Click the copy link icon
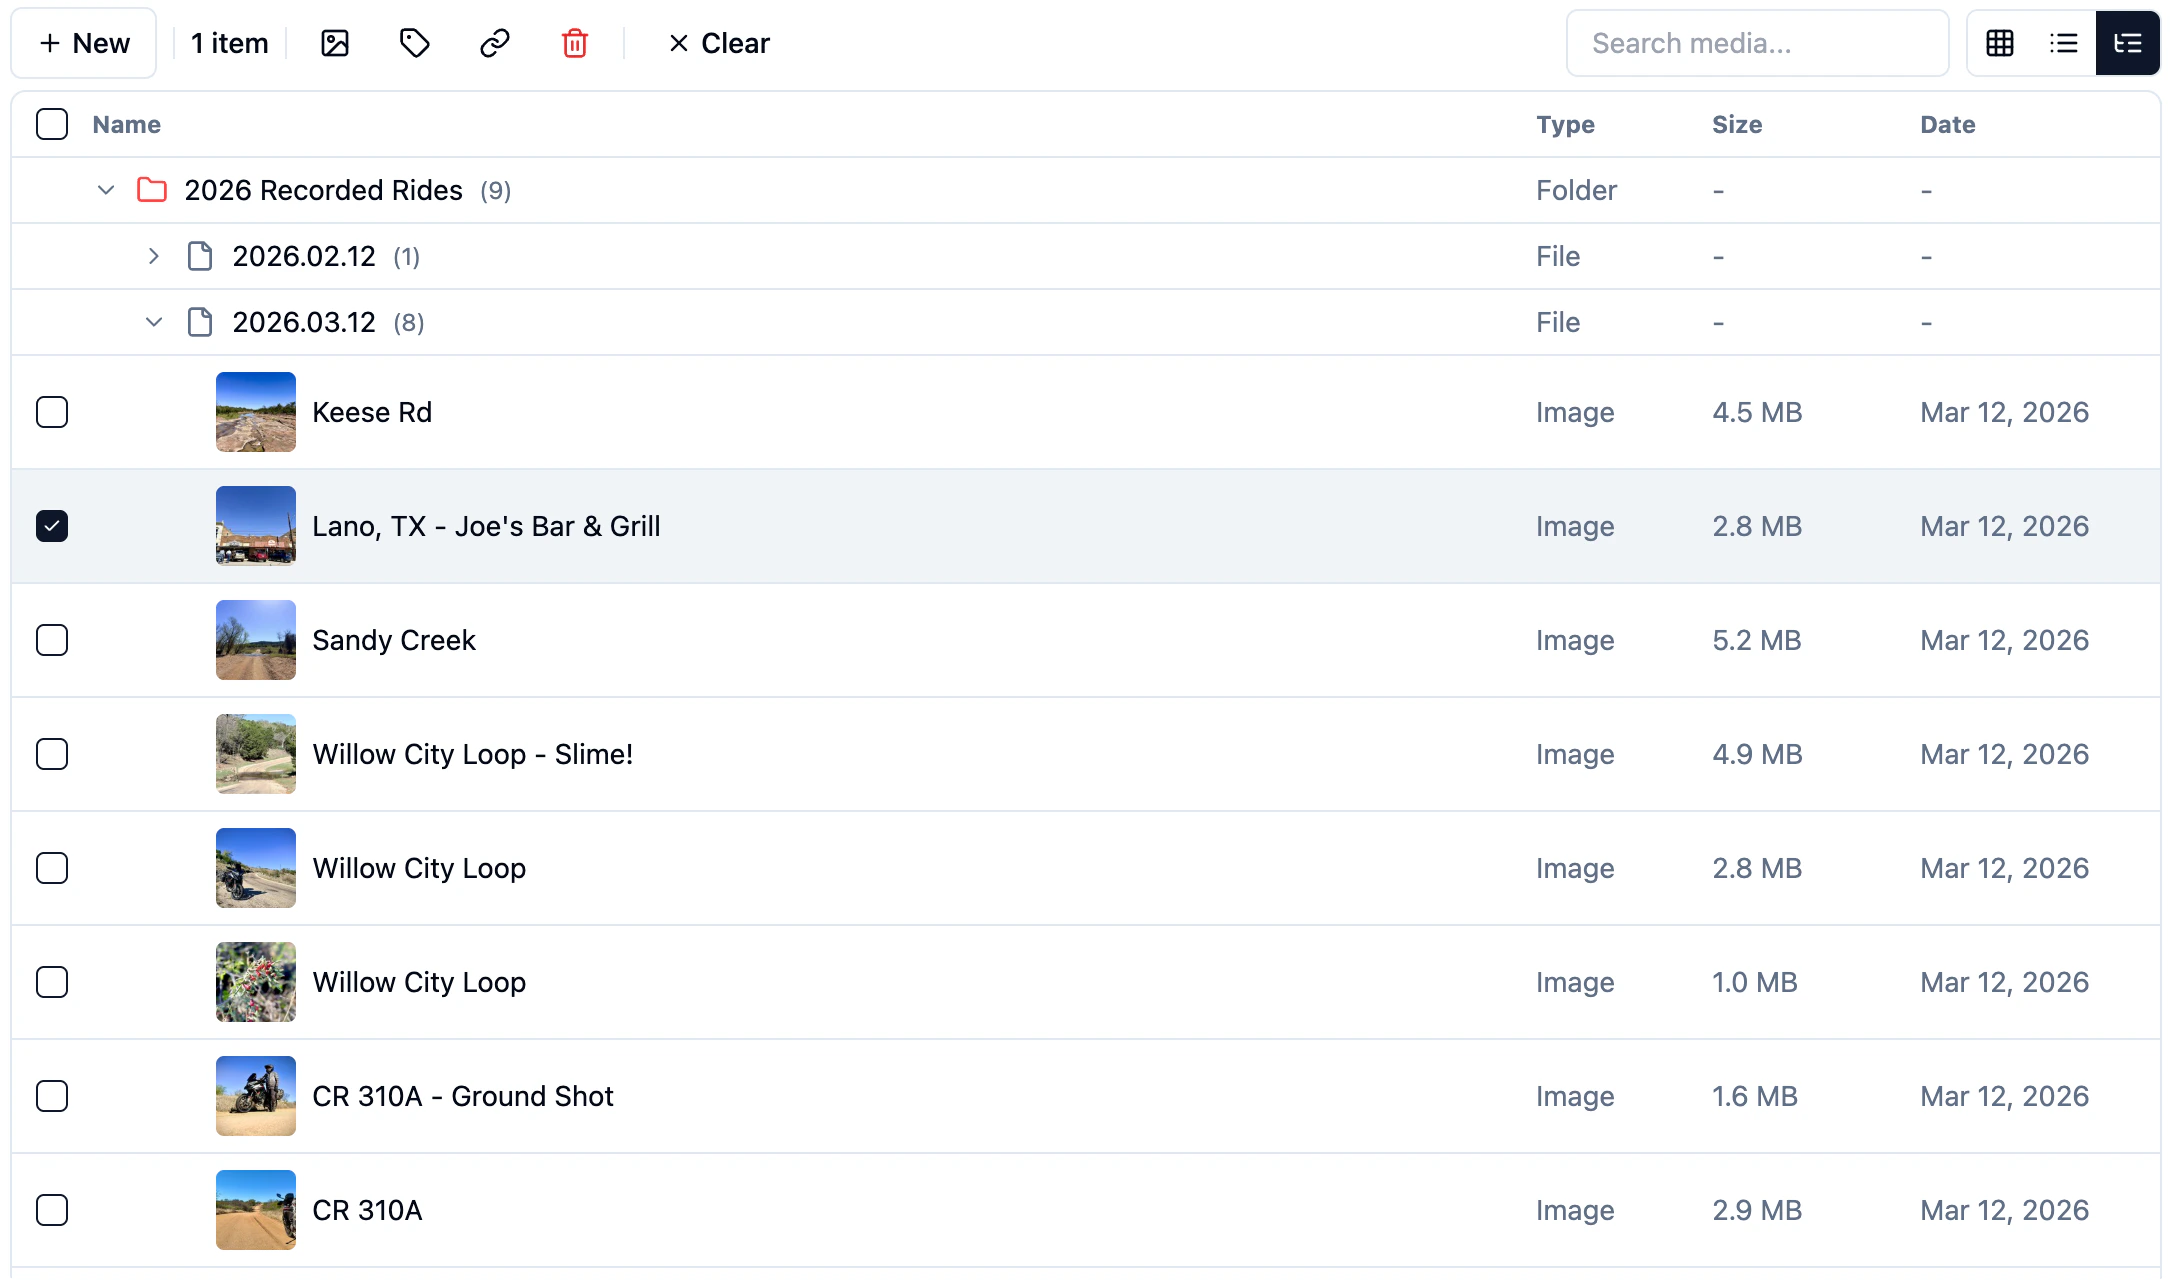The height and width of the screenshot is (1280, 2174). point(494,43)
